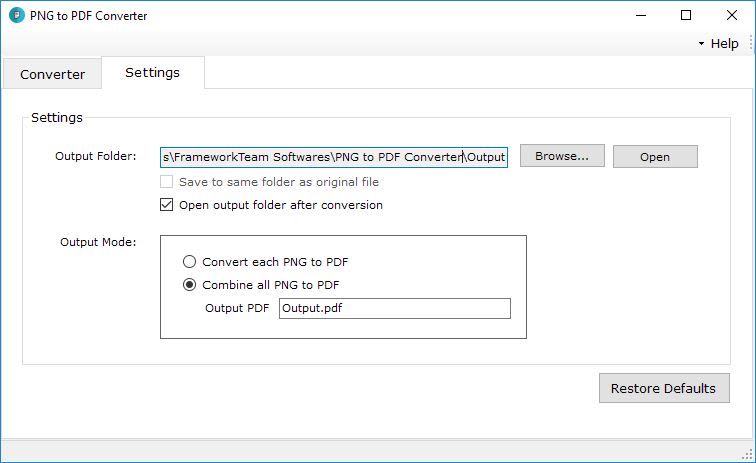This screenshot has height=463, width=756.
Task: Select Convert each PNG to PDF option
Action: (x=189, y=262)
